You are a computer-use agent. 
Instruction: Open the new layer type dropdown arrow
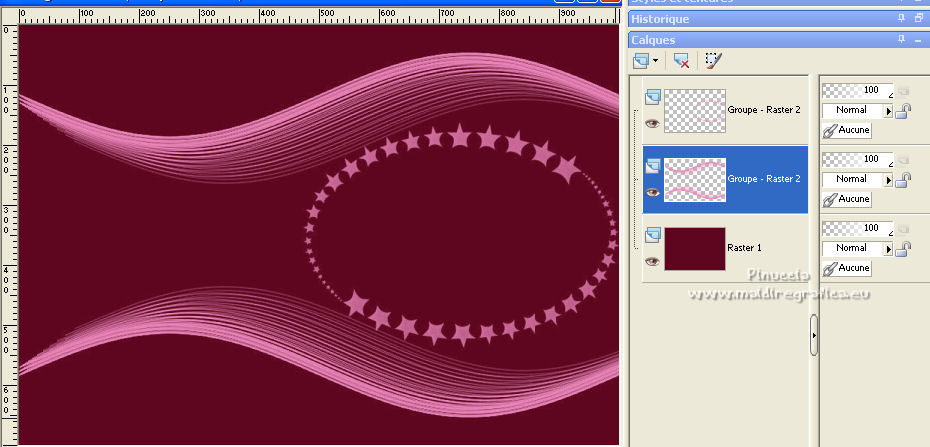point(655,60)
